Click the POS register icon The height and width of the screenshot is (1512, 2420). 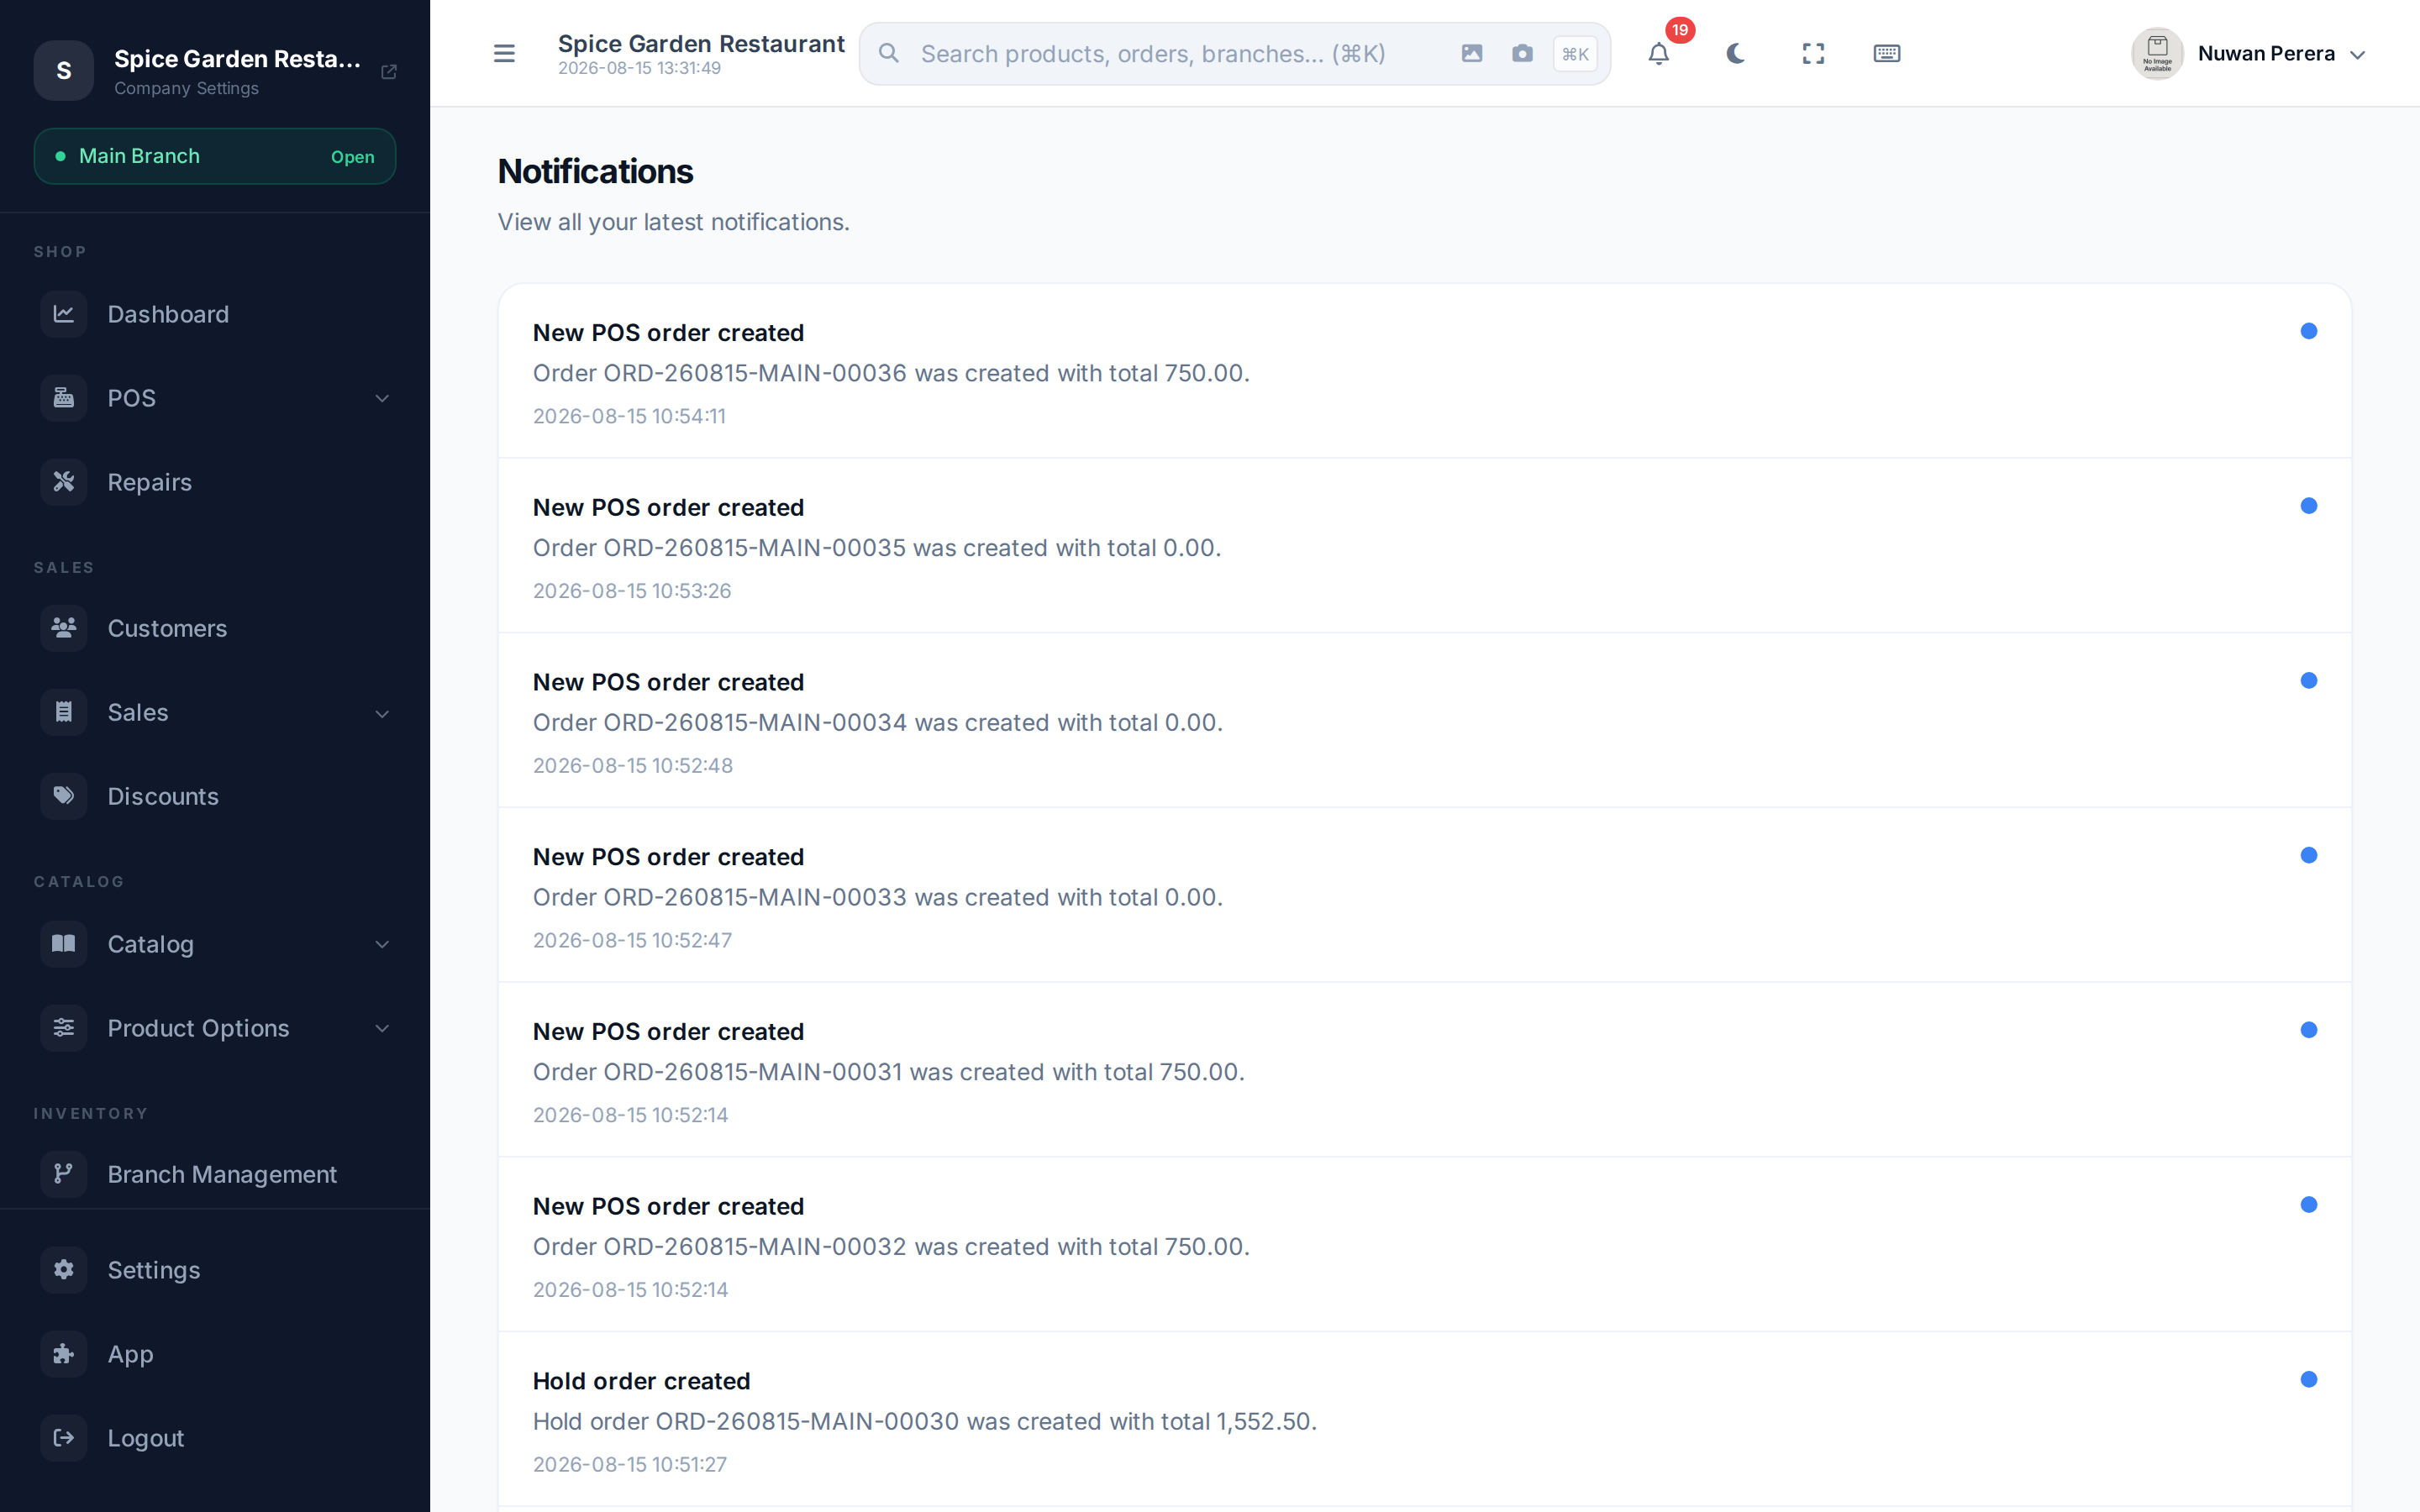64,398
